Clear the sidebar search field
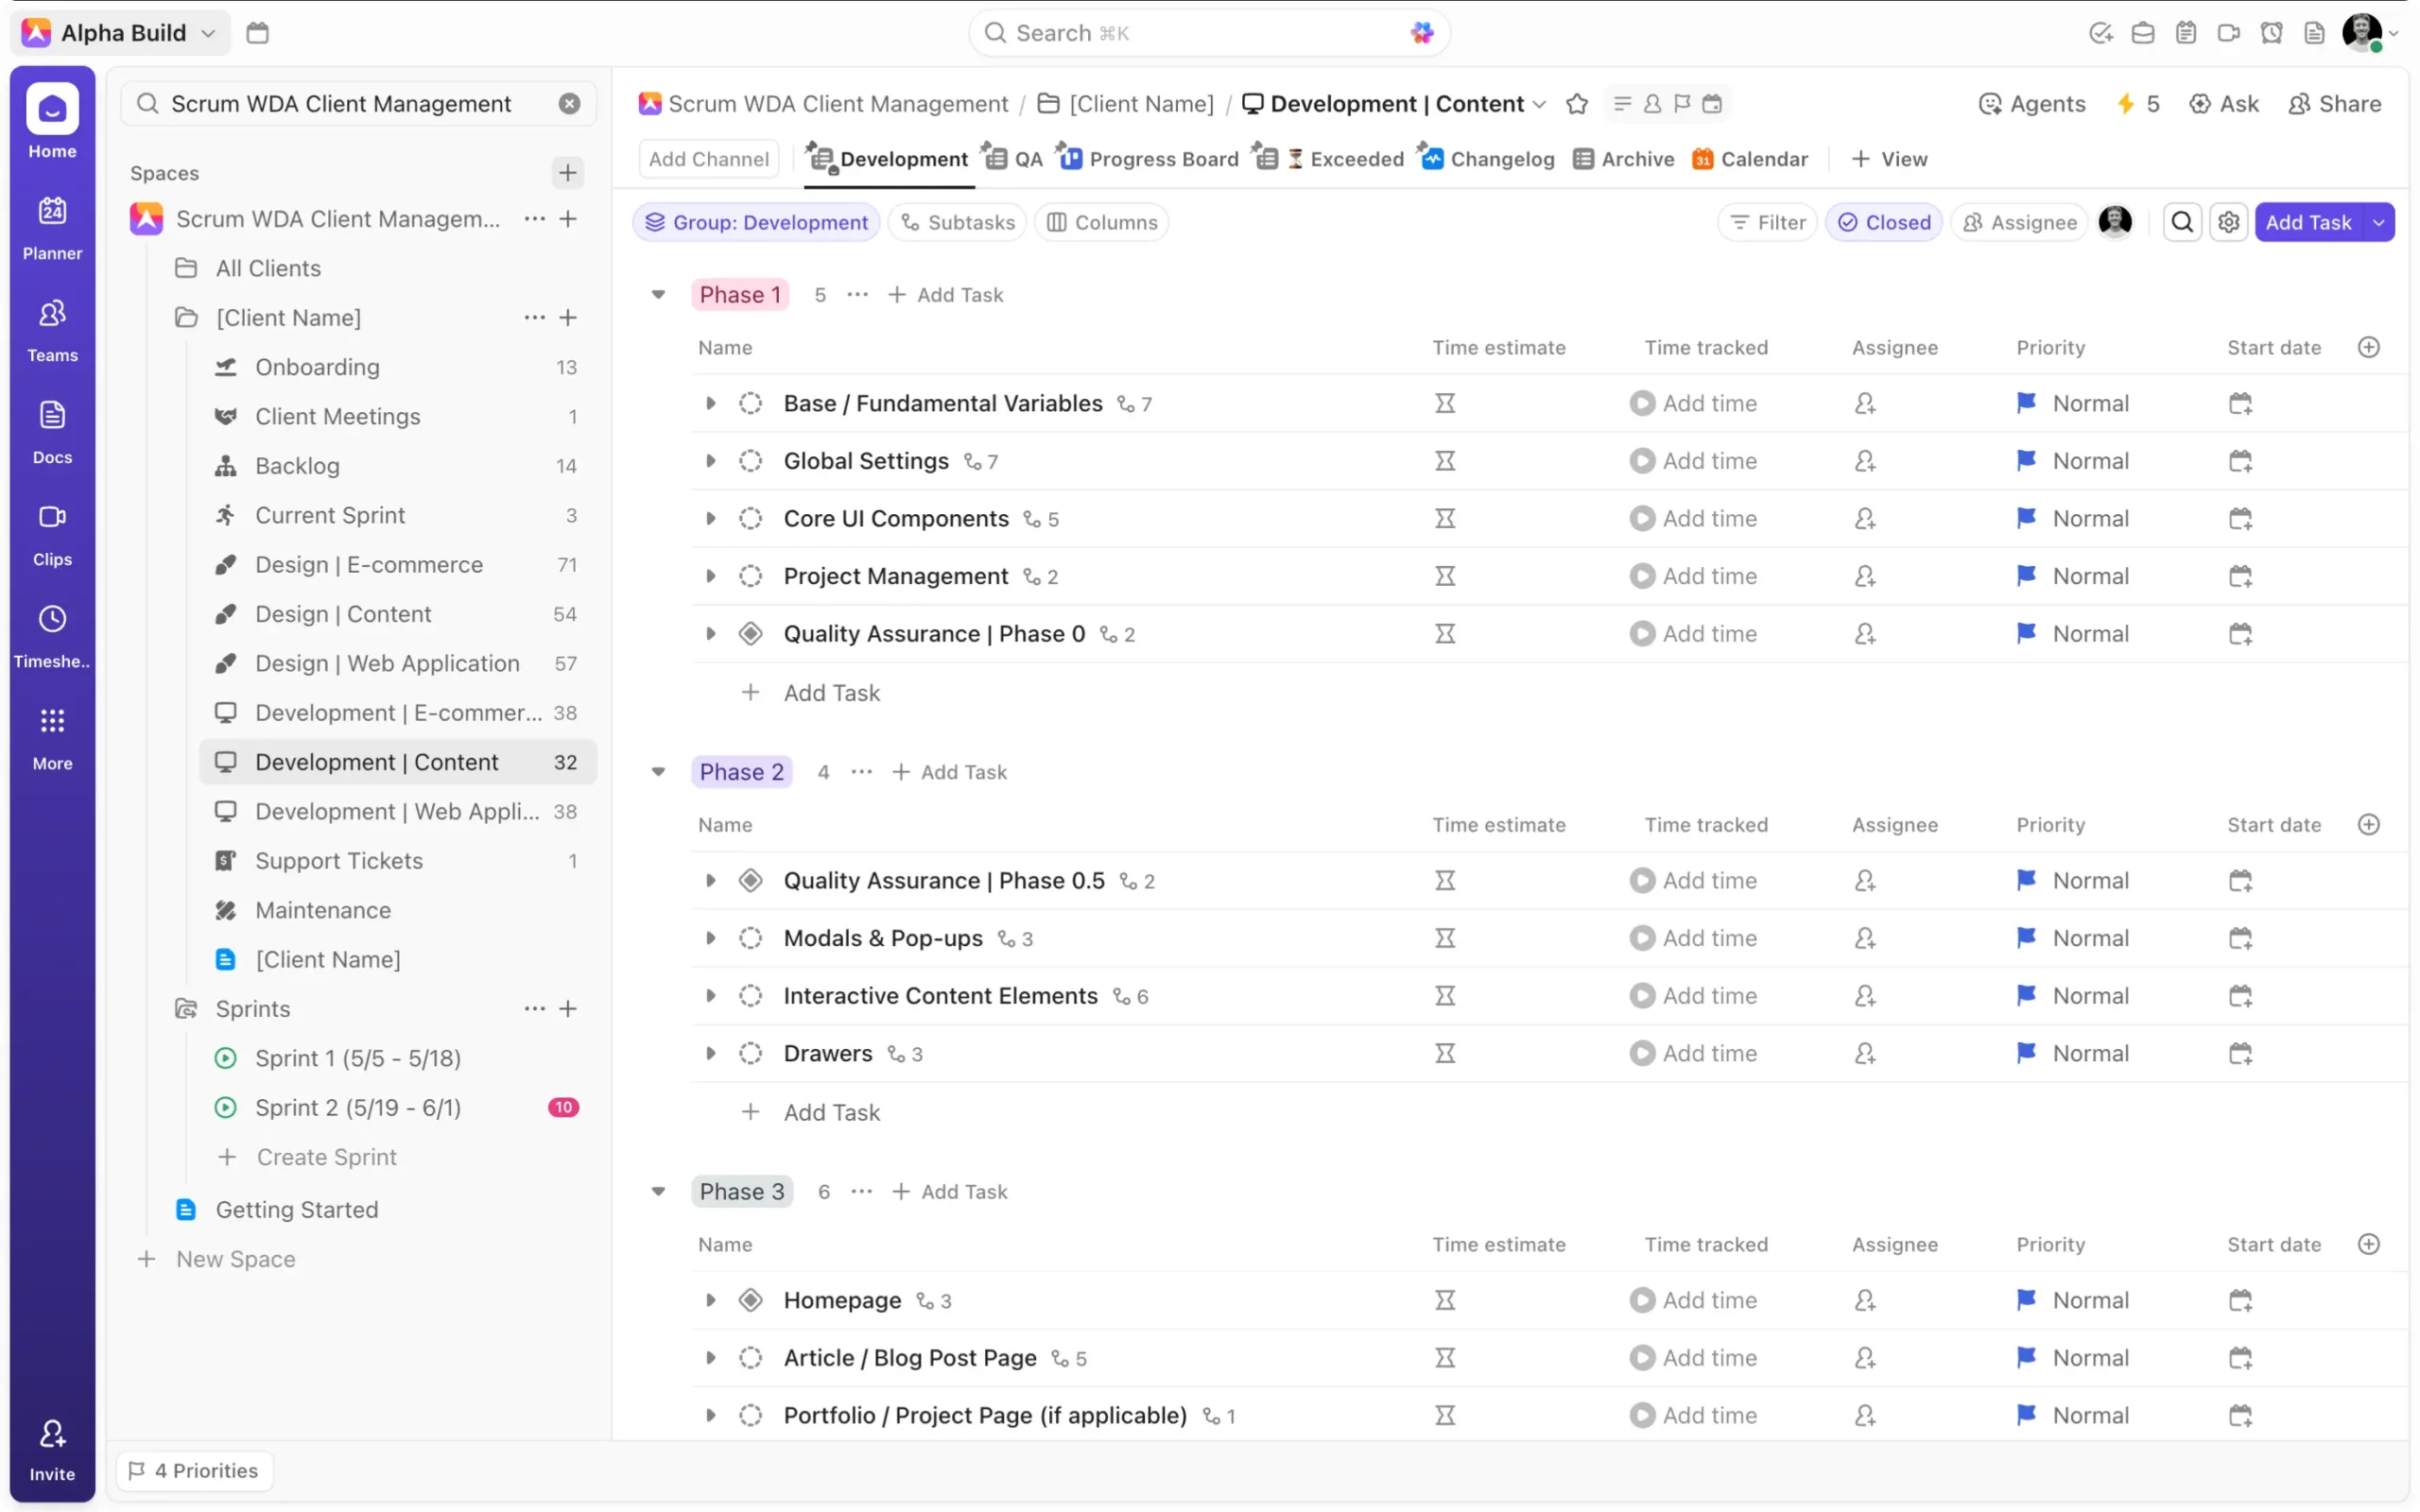2420x1512 pixels. 569,104
